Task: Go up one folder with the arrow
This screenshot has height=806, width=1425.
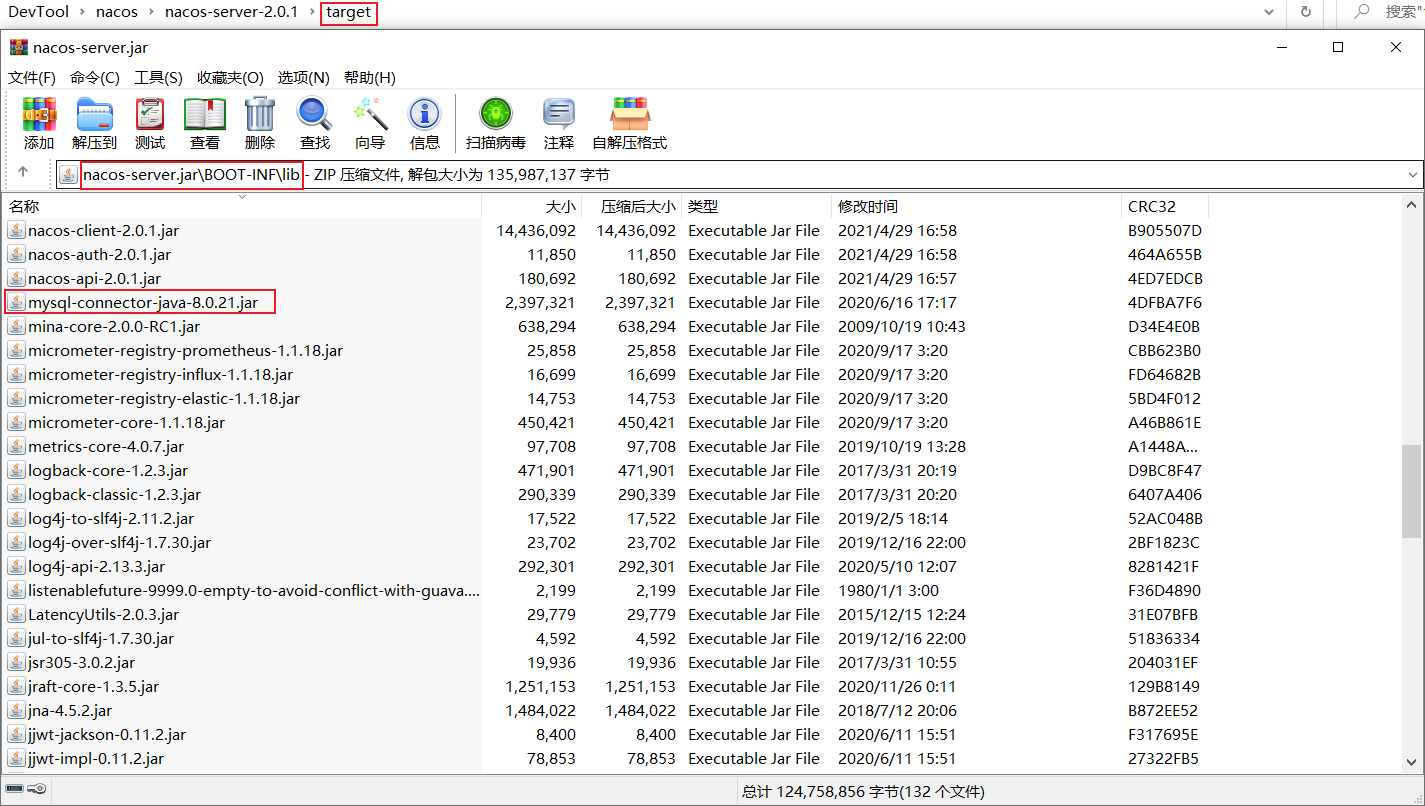Action: 23,173
